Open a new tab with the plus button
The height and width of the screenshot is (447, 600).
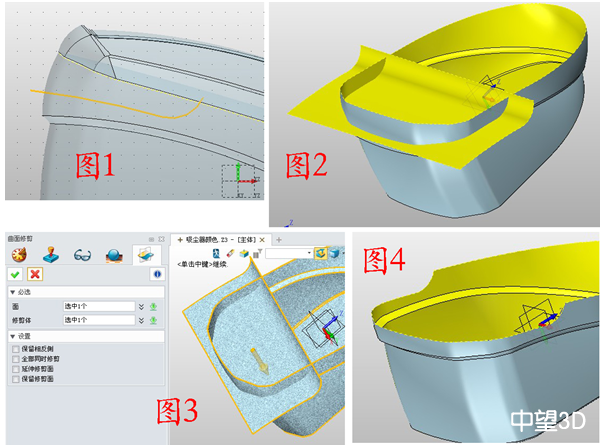click(279, 240)
